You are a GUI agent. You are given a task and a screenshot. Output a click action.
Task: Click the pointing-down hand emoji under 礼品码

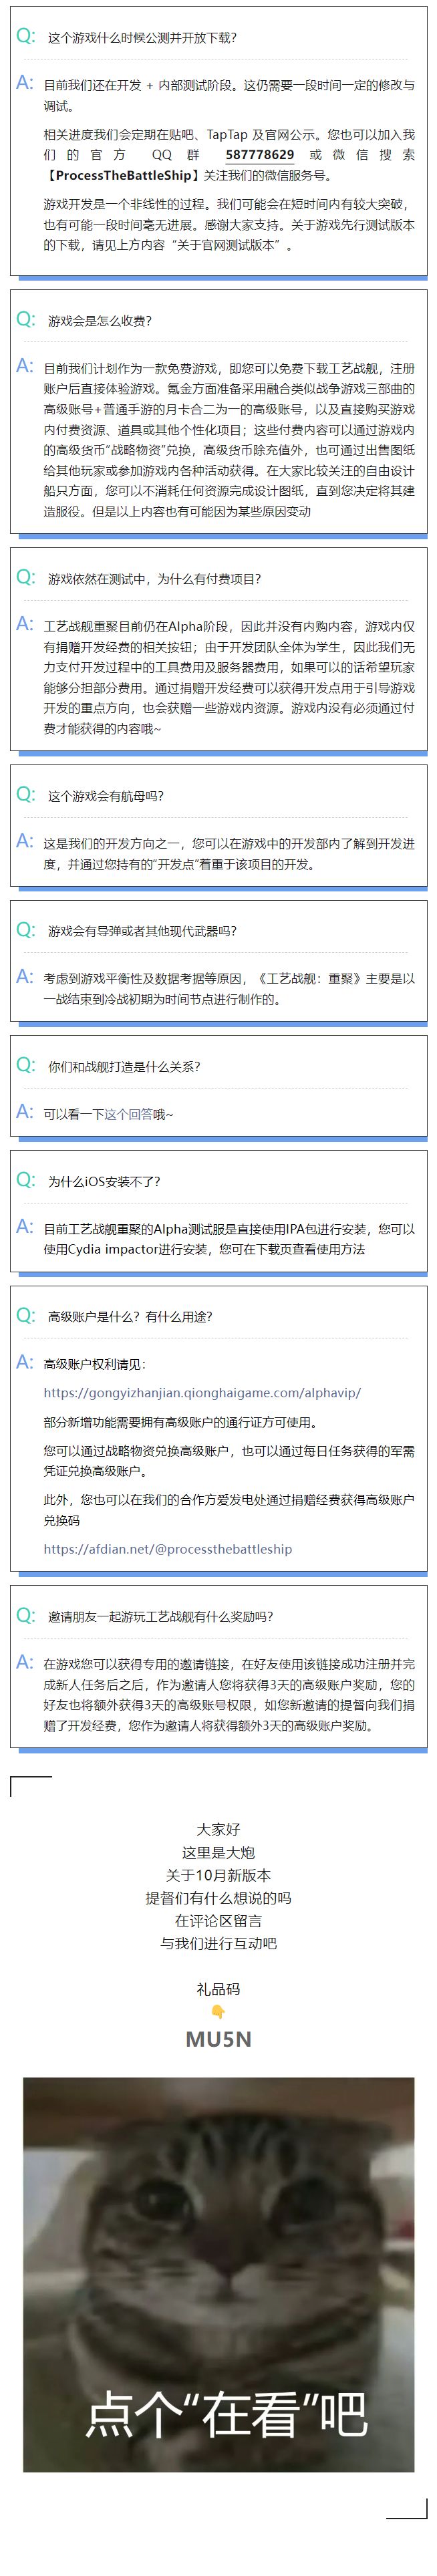[x=218, y=2012]
